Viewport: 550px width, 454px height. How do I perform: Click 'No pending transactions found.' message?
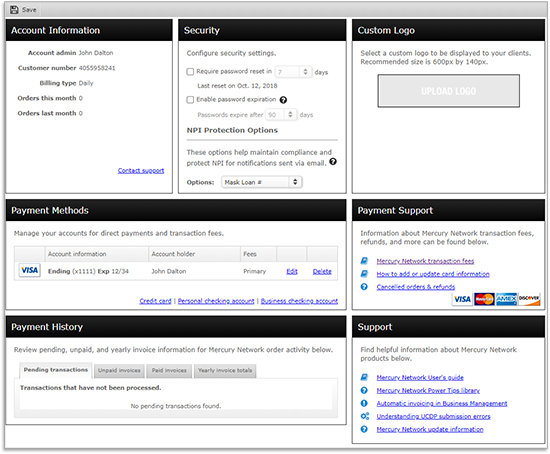[176, 406]
